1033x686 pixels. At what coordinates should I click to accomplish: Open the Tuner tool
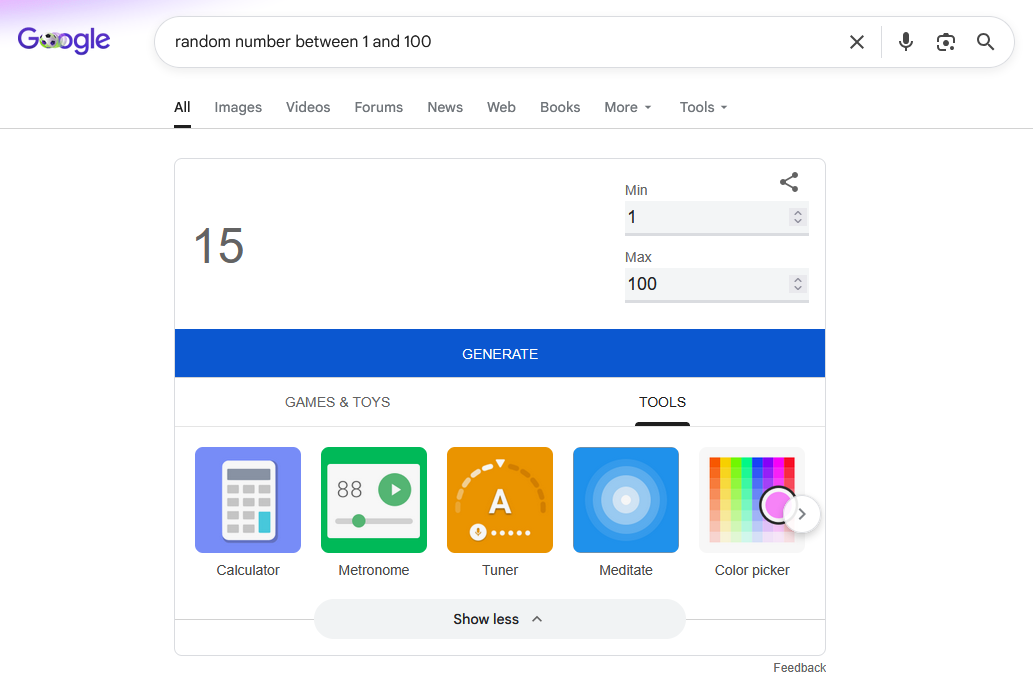click(x=500, y=500)
